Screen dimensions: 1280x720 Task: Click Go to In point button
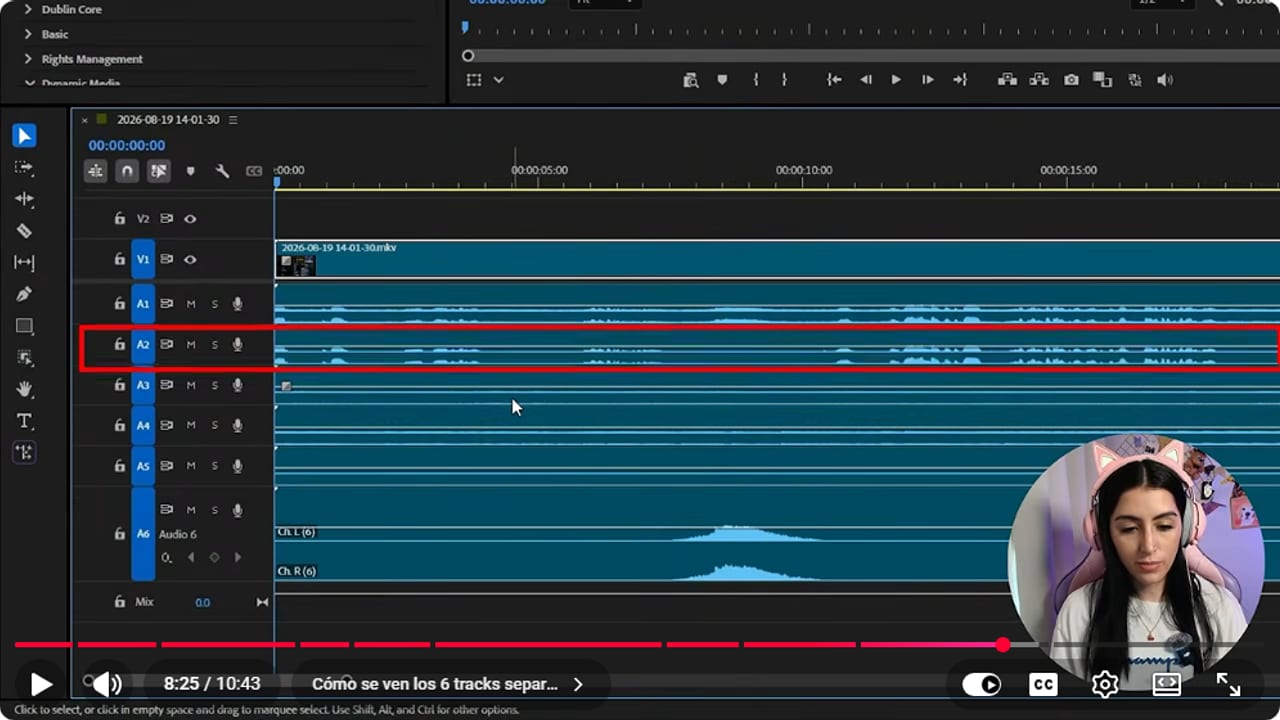pyautogui.click(x=834, y=80)
